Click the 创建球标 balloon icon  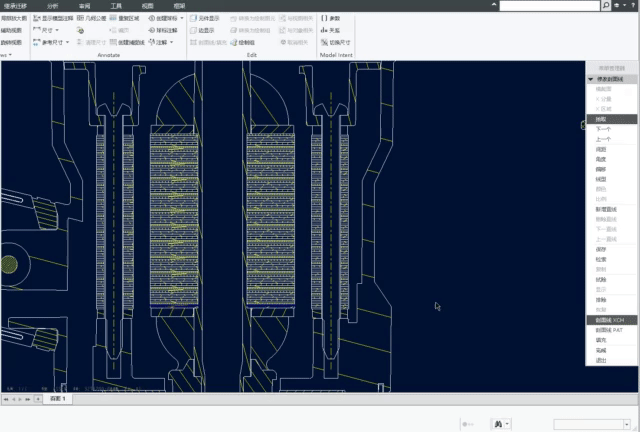coord(151,18)
